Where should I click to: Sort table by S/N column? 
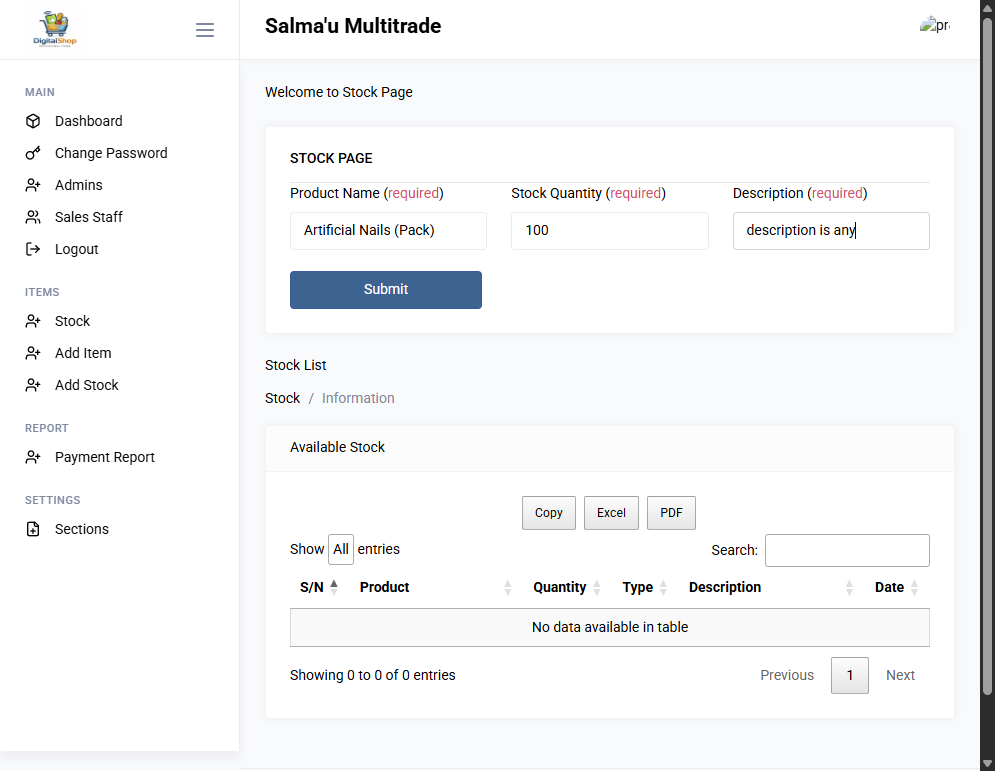tap(319, 588)
